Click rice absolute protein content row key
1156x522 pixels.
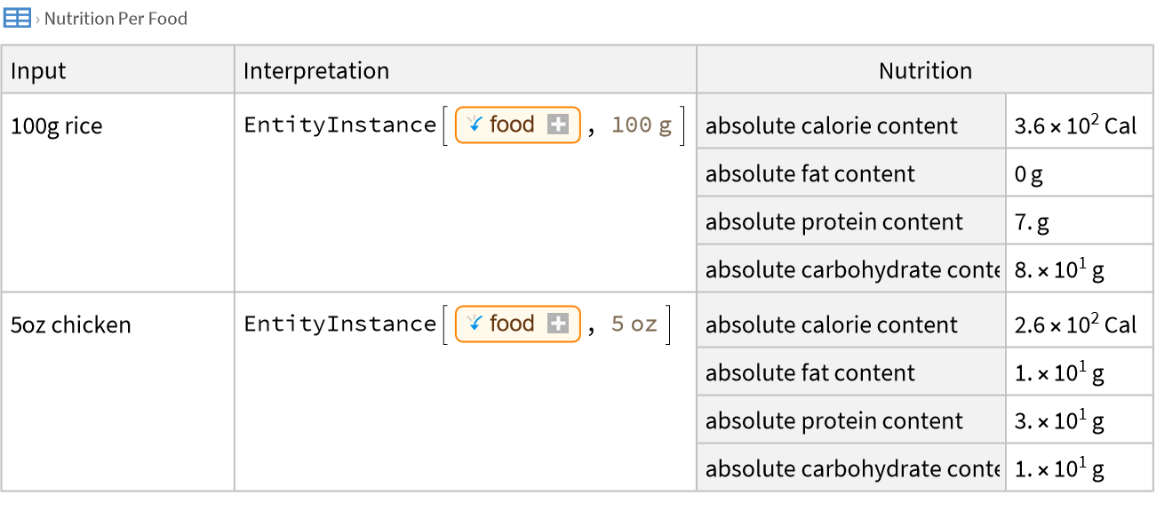tap(834, 222)
